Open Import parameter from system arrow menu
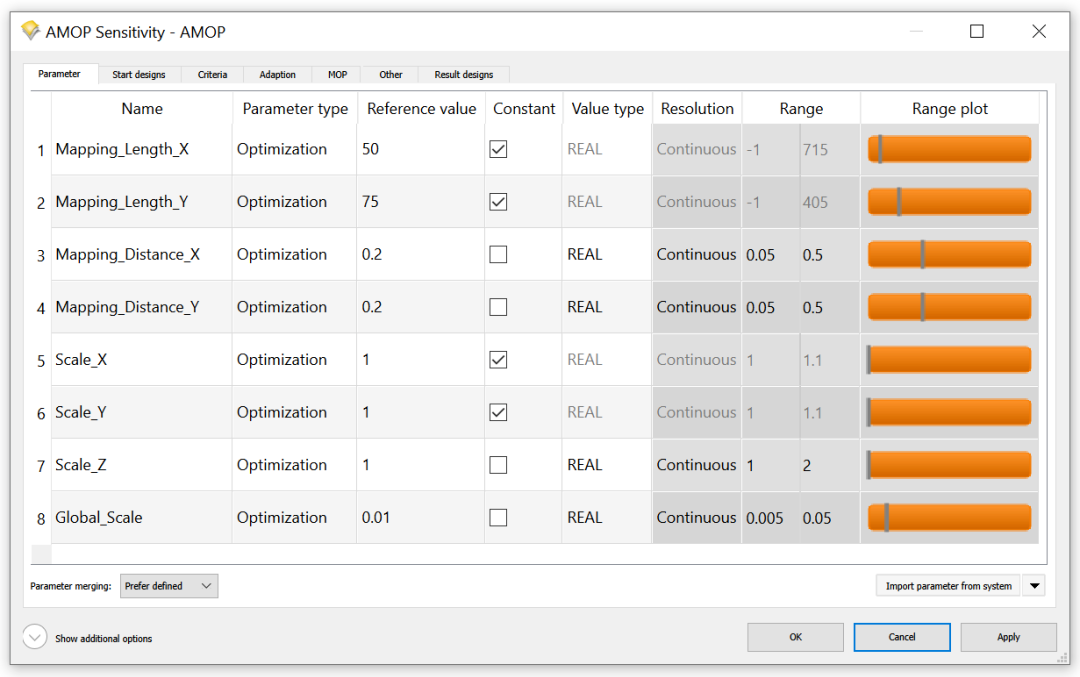Image resolution: width=1080 pixels, height=677 pixels. coord(1035,586)
